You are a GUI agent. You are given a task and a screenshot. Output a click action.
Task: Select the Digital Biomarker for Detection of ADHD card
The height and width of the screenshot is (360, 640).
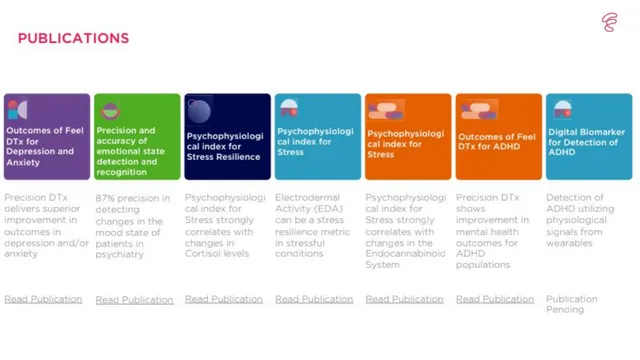pyautogui.click(x=589, y=137)
